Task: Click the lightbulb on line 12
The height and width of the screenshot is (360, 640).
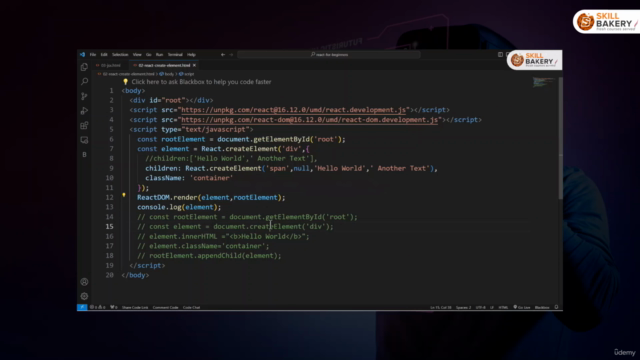Action: tap(124, 196)
